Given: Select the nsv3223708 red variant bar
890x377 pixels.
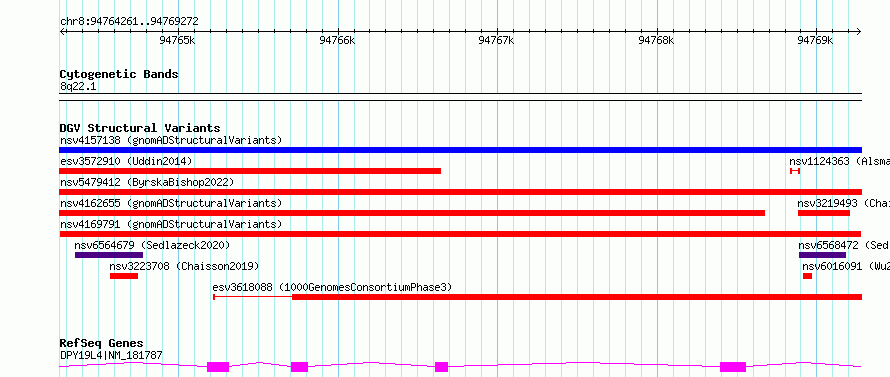Looking at the screenshot, I should pyautogui.click(x=124, y=276).
